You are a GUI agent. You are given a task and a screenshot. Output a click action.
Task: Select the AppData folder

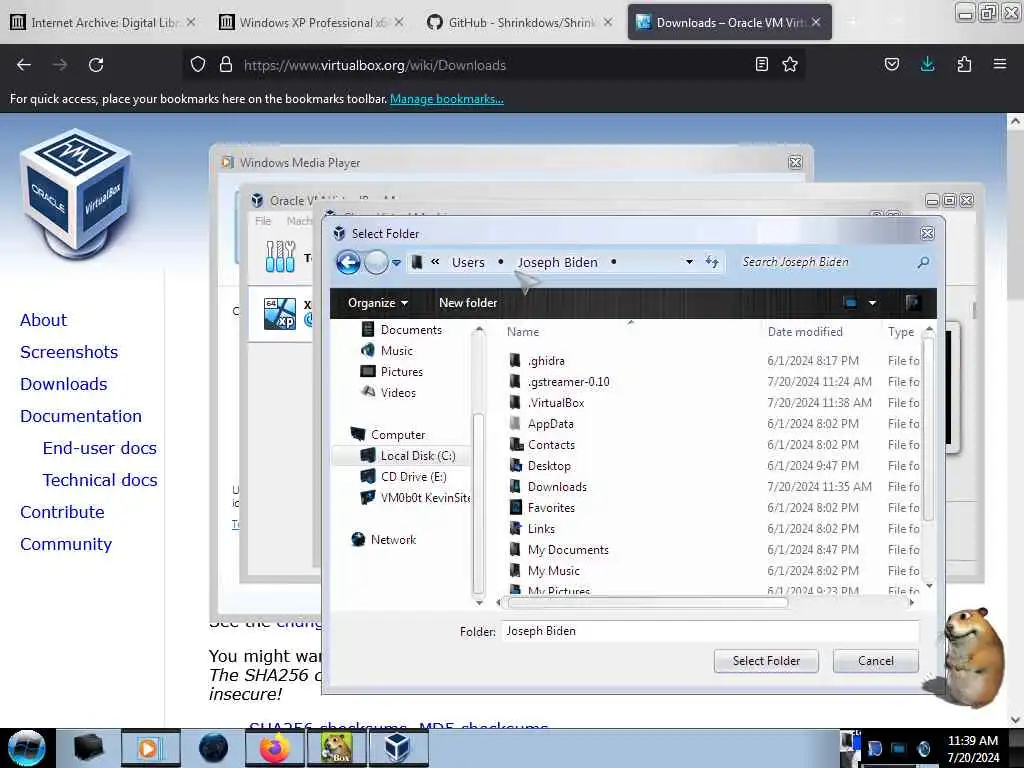[551, 424]
